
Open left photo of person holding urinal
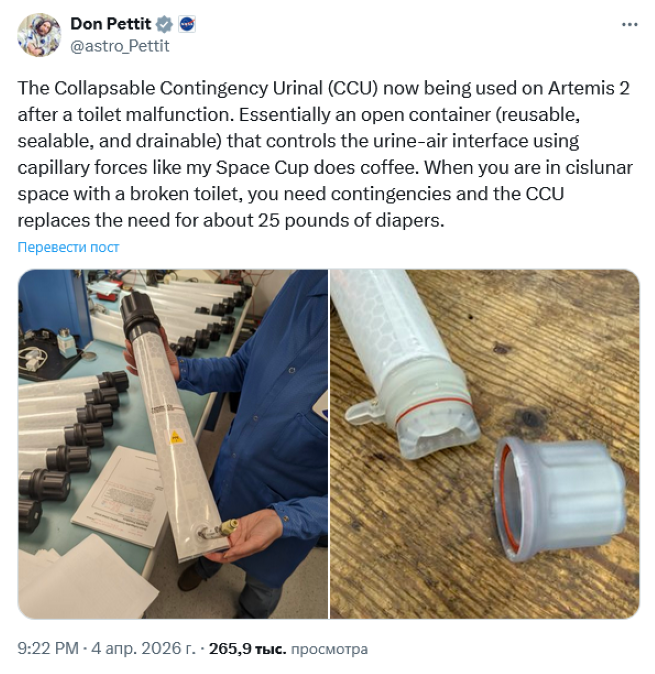(x=173, y=444)
